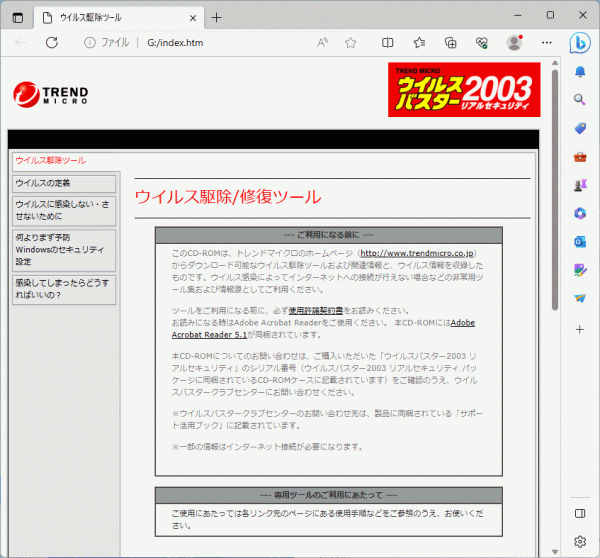Open split screen icon

tap(387, 42)
